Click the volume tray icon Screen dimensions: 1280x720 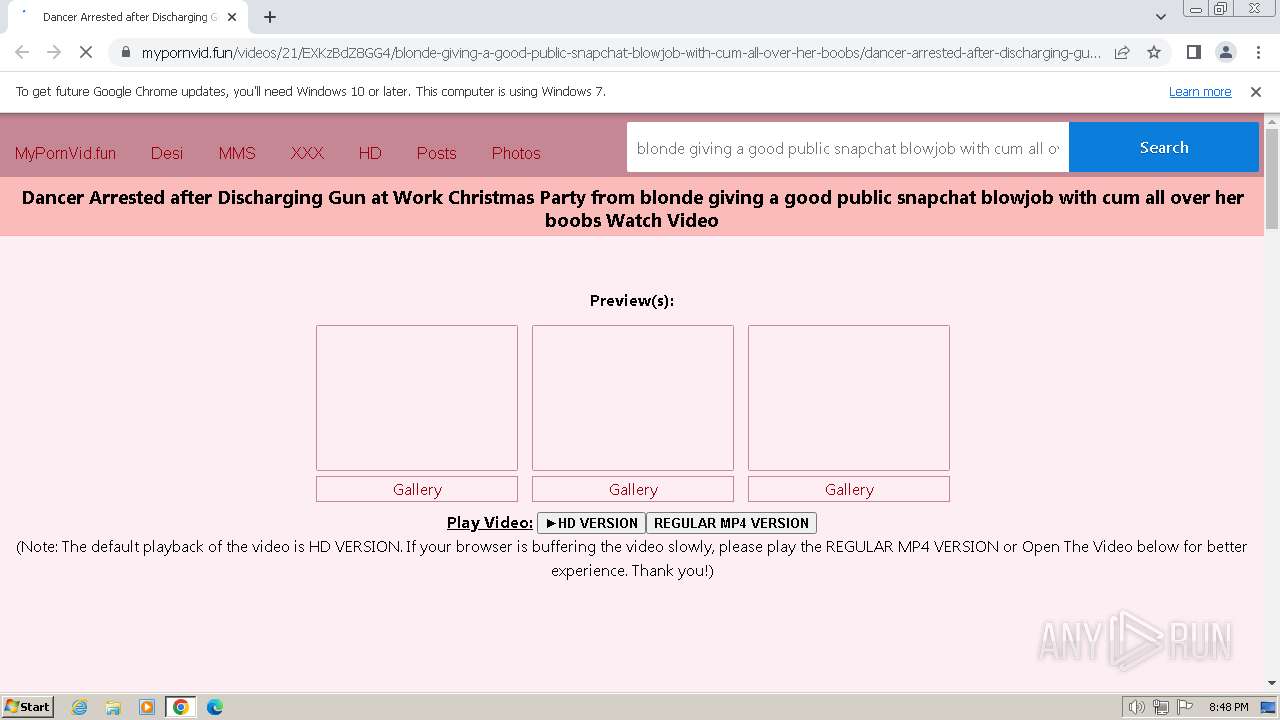(x=1137, y=707)
